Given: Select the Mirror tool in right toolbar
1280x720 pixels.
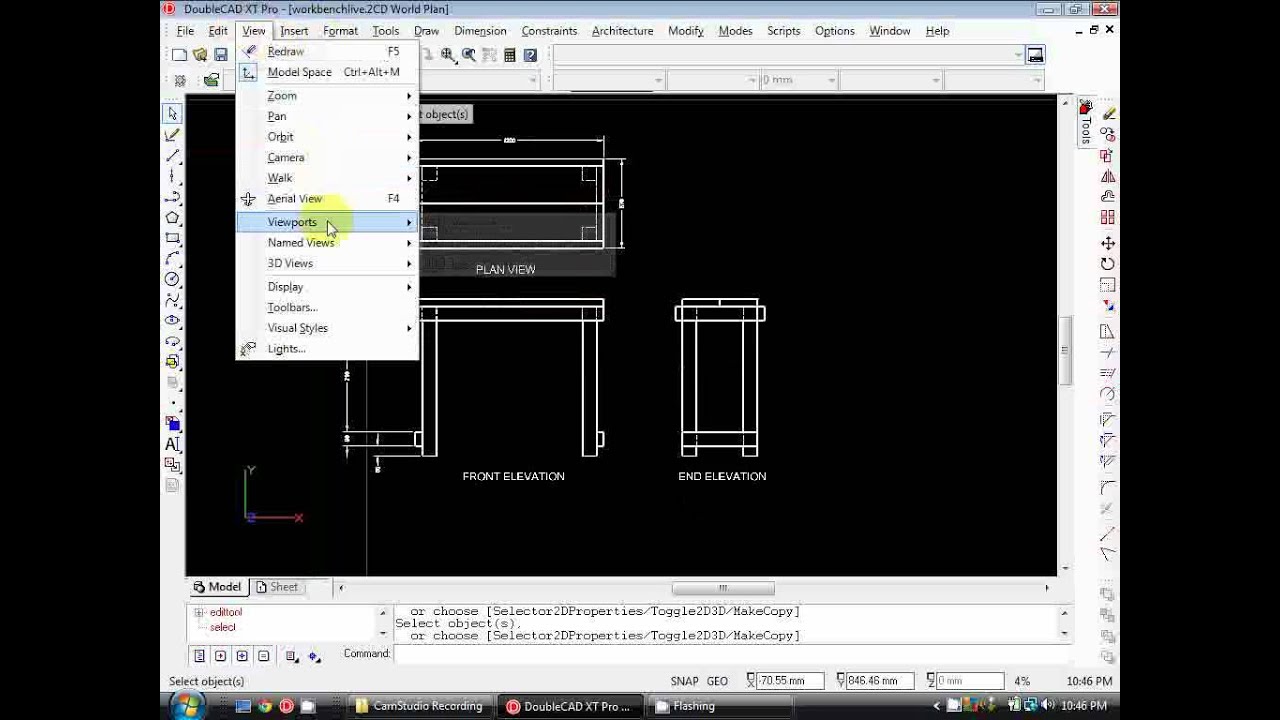Looking at the screenshot, I should pos(1107,177).
